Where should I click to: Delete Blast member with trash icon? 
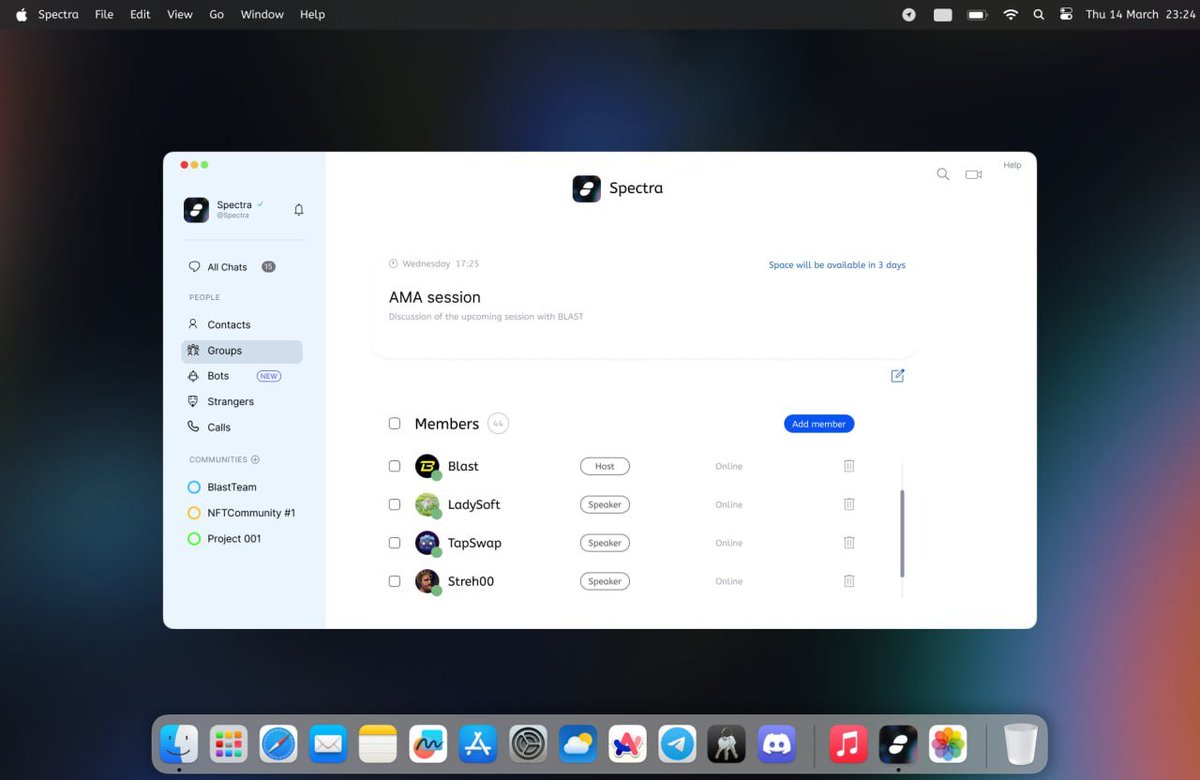pyautogui.click(x=849, y=466)
